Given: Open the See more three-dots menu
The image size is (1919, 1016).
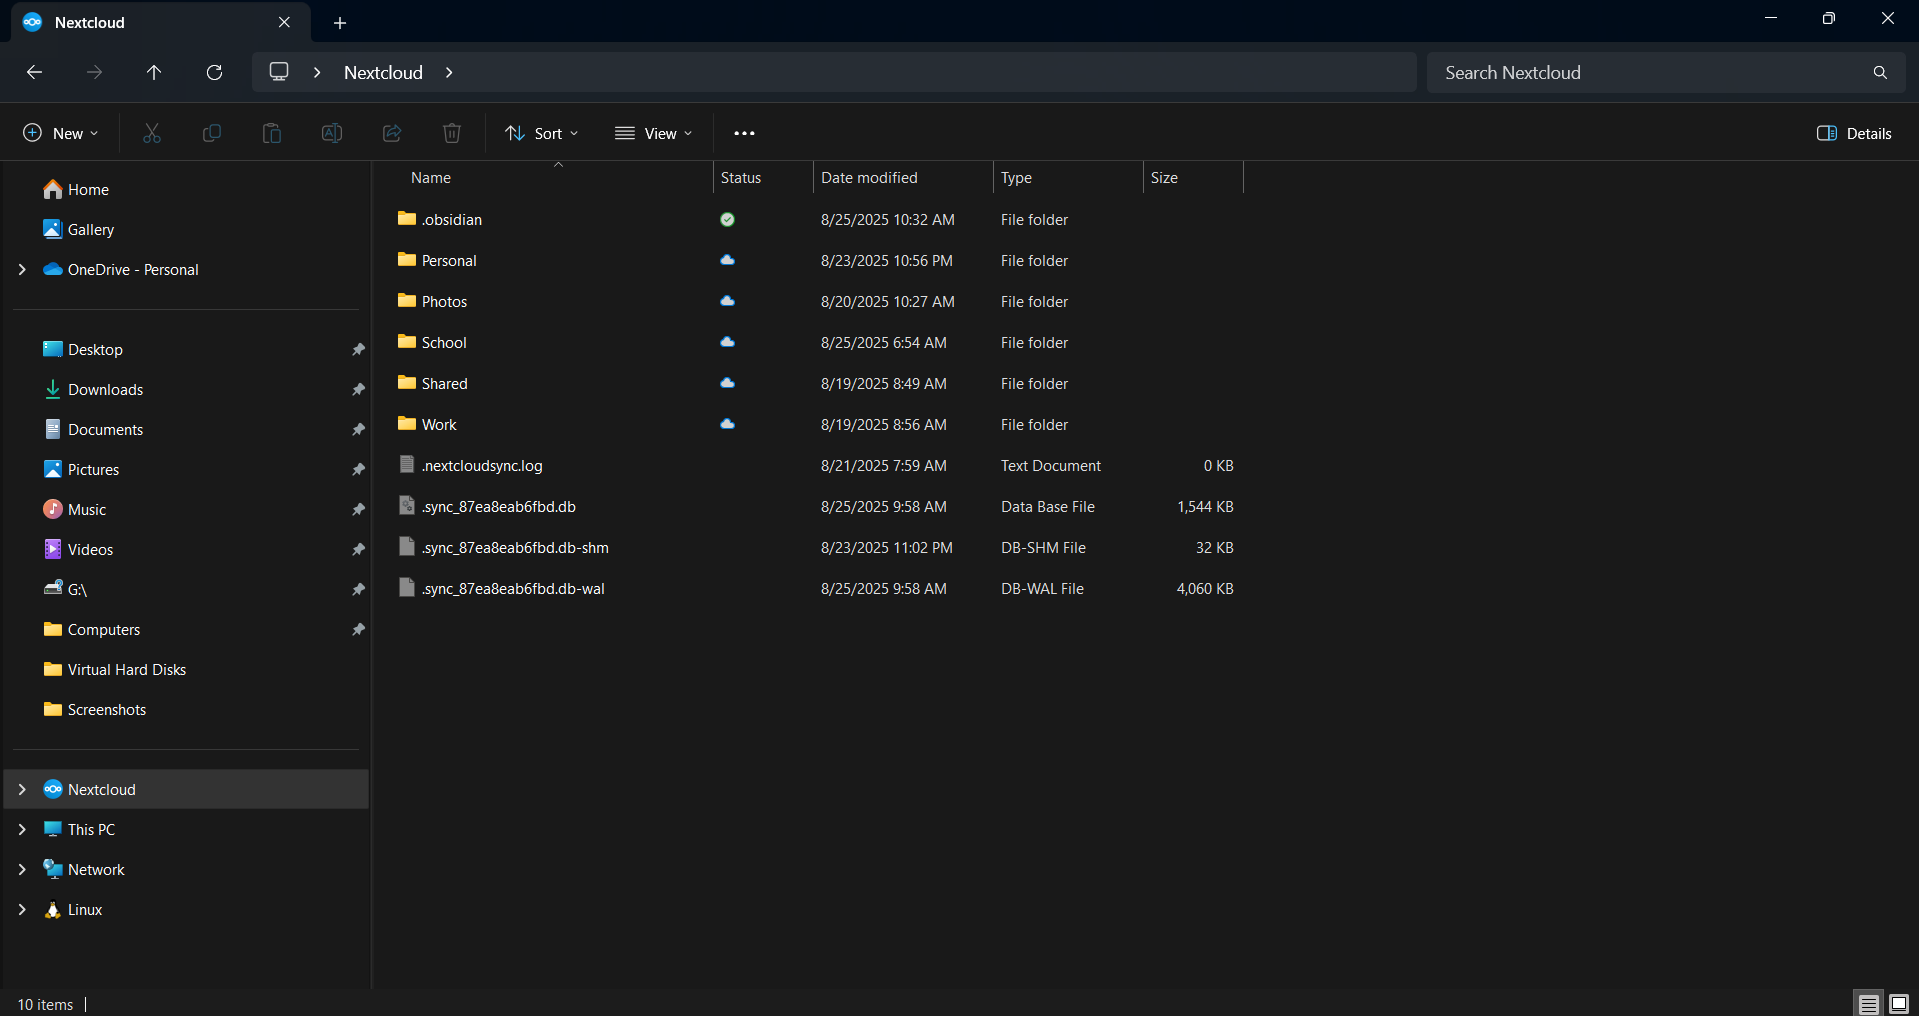Looking at the screenshot, I should 744,133.
